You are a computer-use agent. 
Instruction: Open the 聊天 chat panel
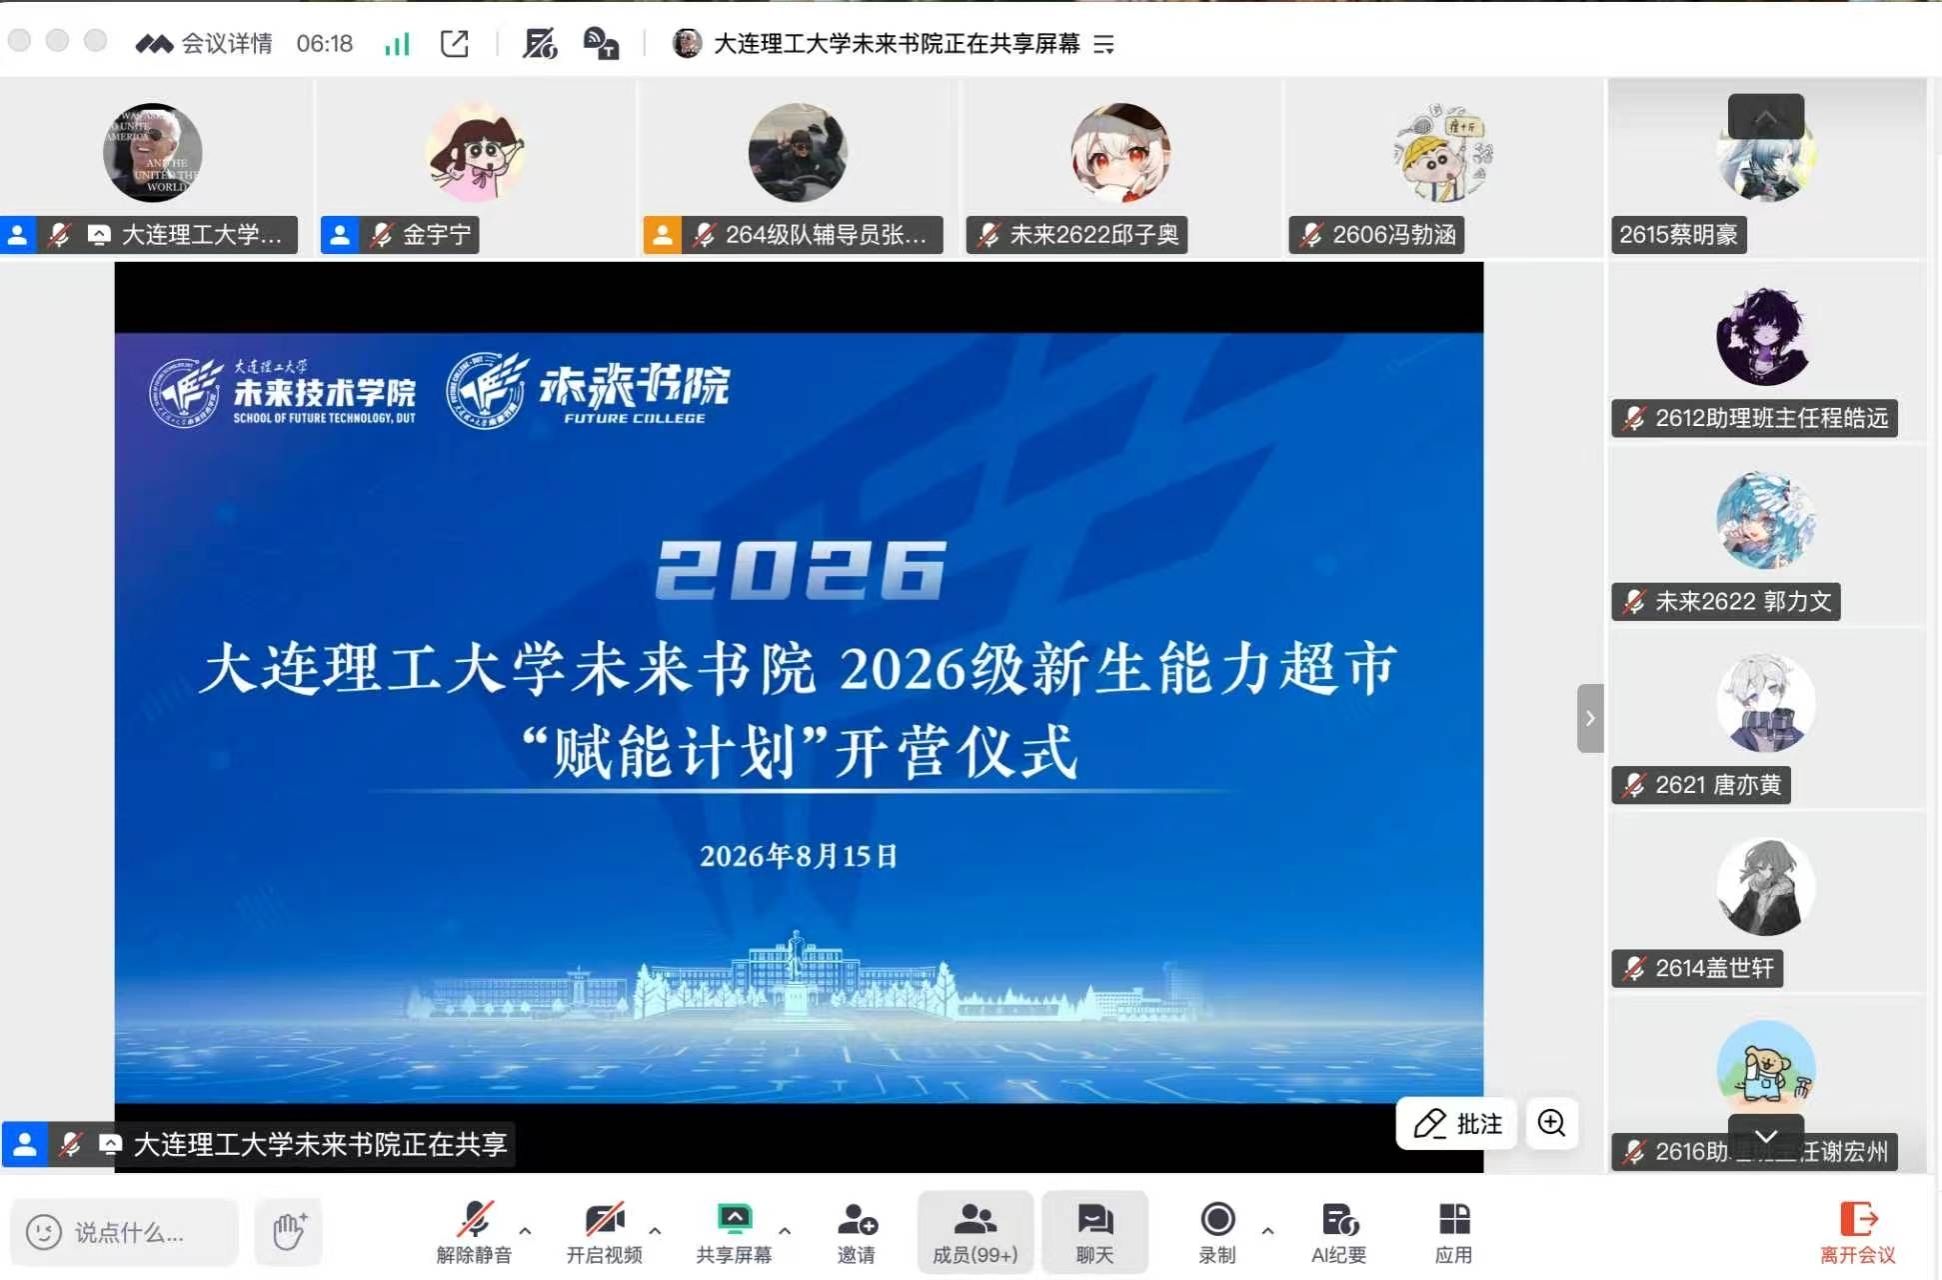[1095, 1232]
